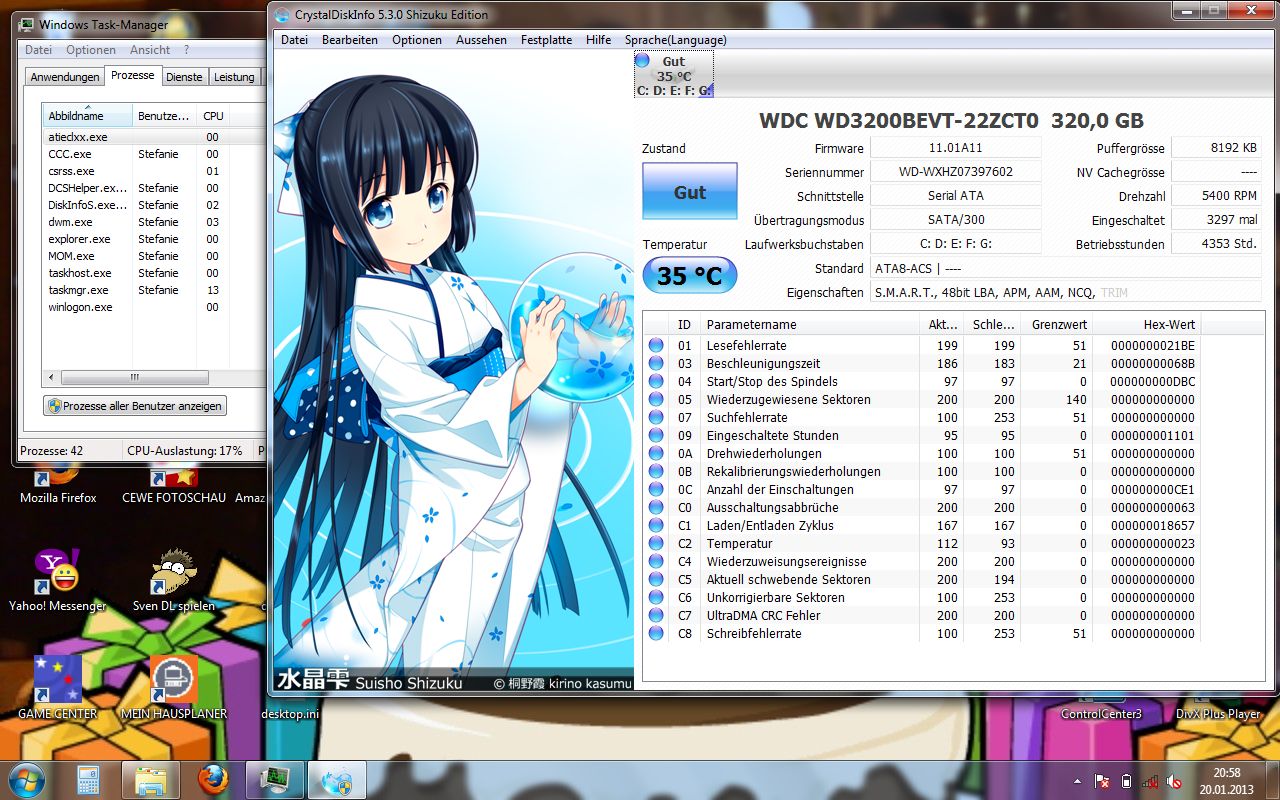Open the Calculator taskbar icon
The image size is (1280, 800).
(90, 779)
